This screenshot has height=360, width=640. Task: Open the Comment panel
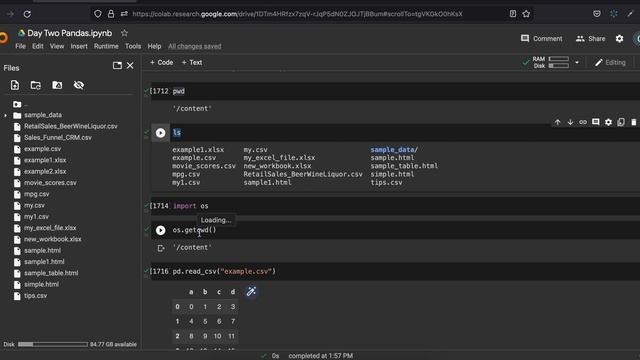[x=542, y=39]
